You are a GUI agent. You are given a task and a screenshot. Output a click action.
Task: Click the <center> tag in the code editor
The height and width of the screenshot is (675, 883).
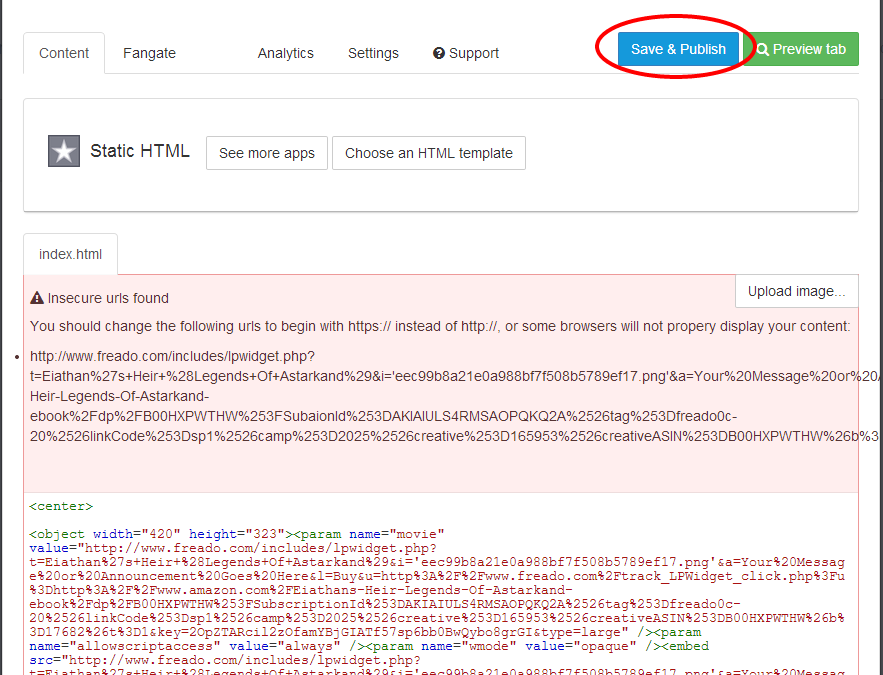click(x=61, y=506)
